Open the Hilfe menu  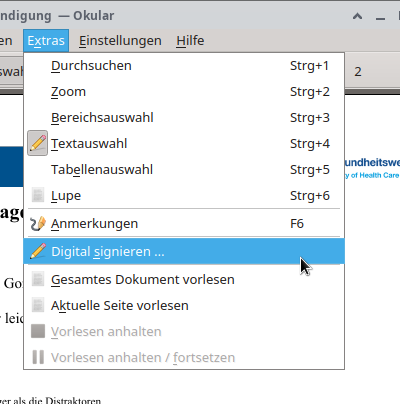point(190,41)
